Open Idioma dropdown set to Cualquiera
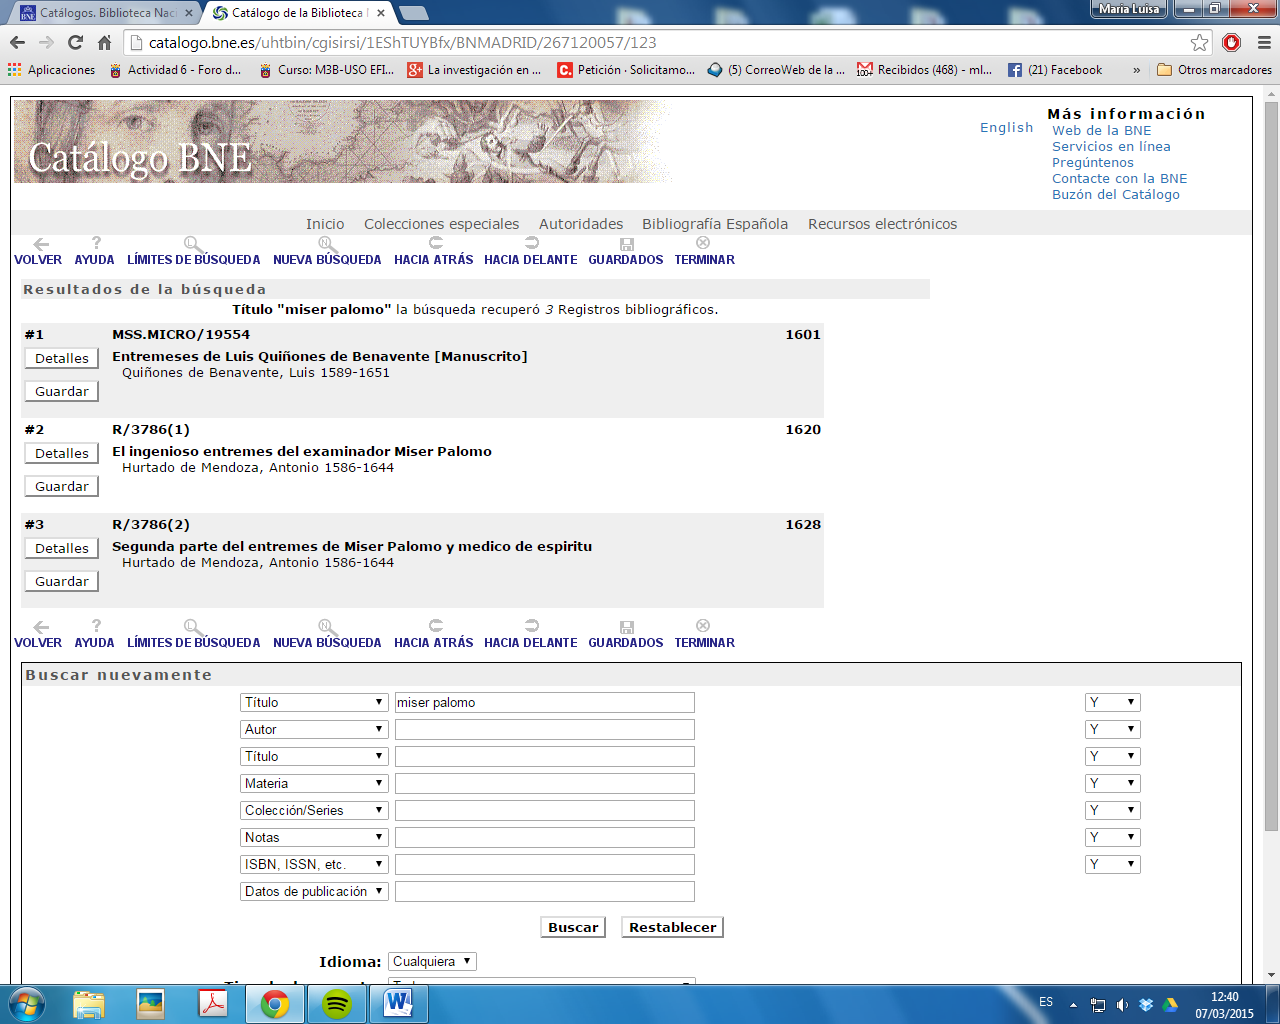The height and width of the screenshot is (1024, 1280). tap(432, 961)
